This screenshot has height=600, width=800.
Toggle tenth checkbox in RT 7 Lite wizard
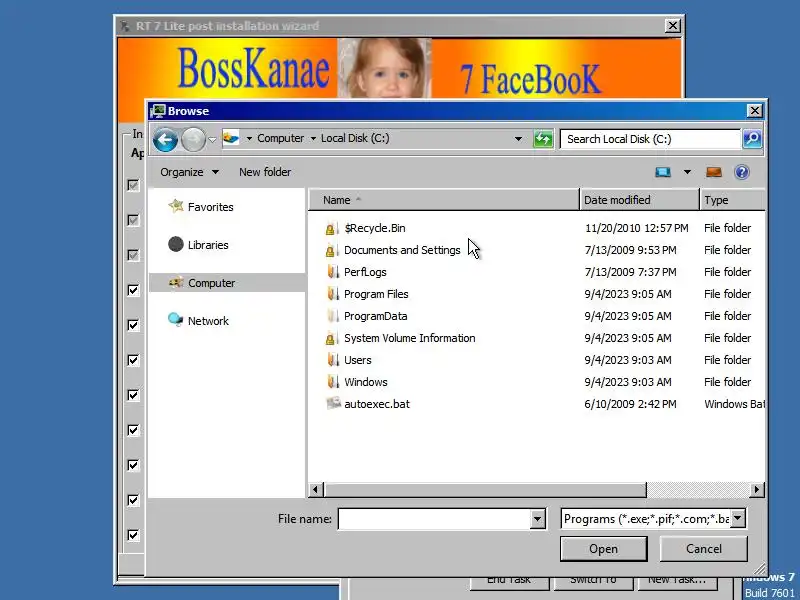click(x=133, y=500)
